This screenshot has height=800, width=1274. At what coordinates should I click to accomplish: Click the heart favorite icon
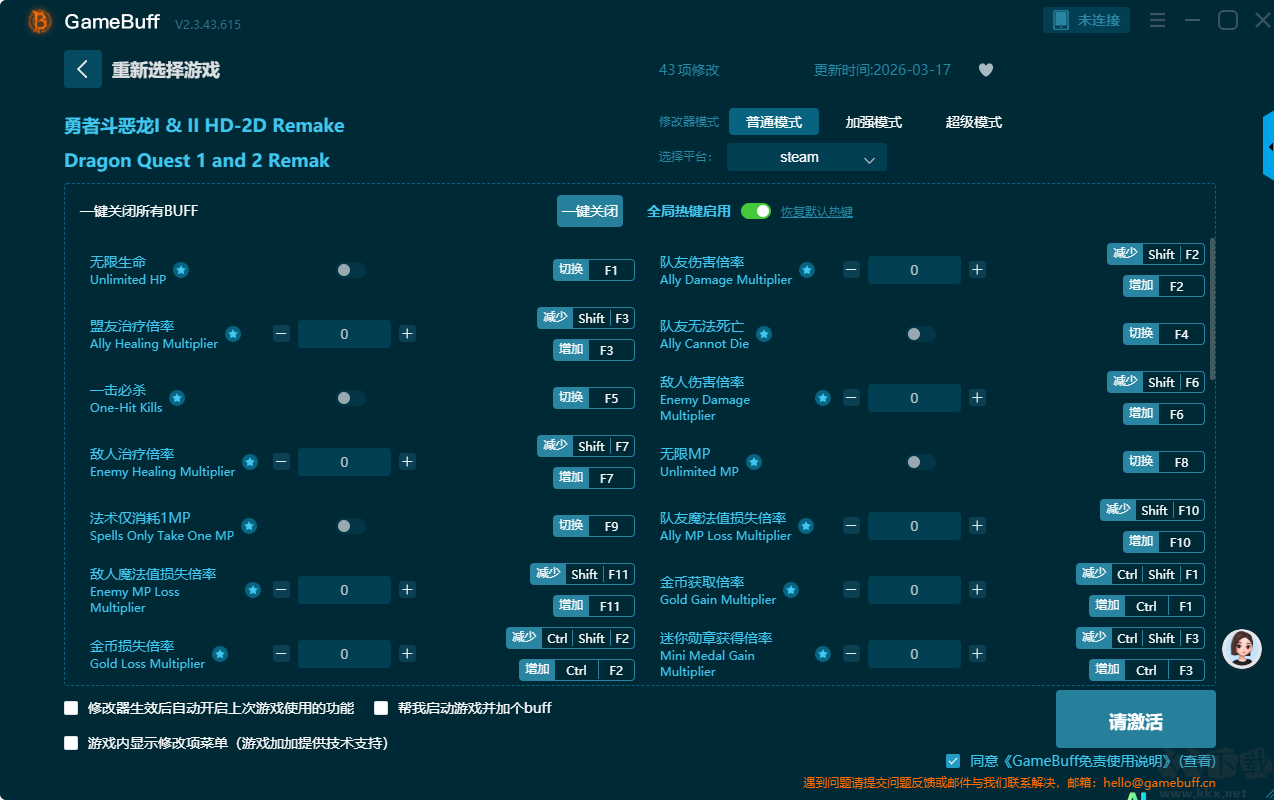pos(986,70)
